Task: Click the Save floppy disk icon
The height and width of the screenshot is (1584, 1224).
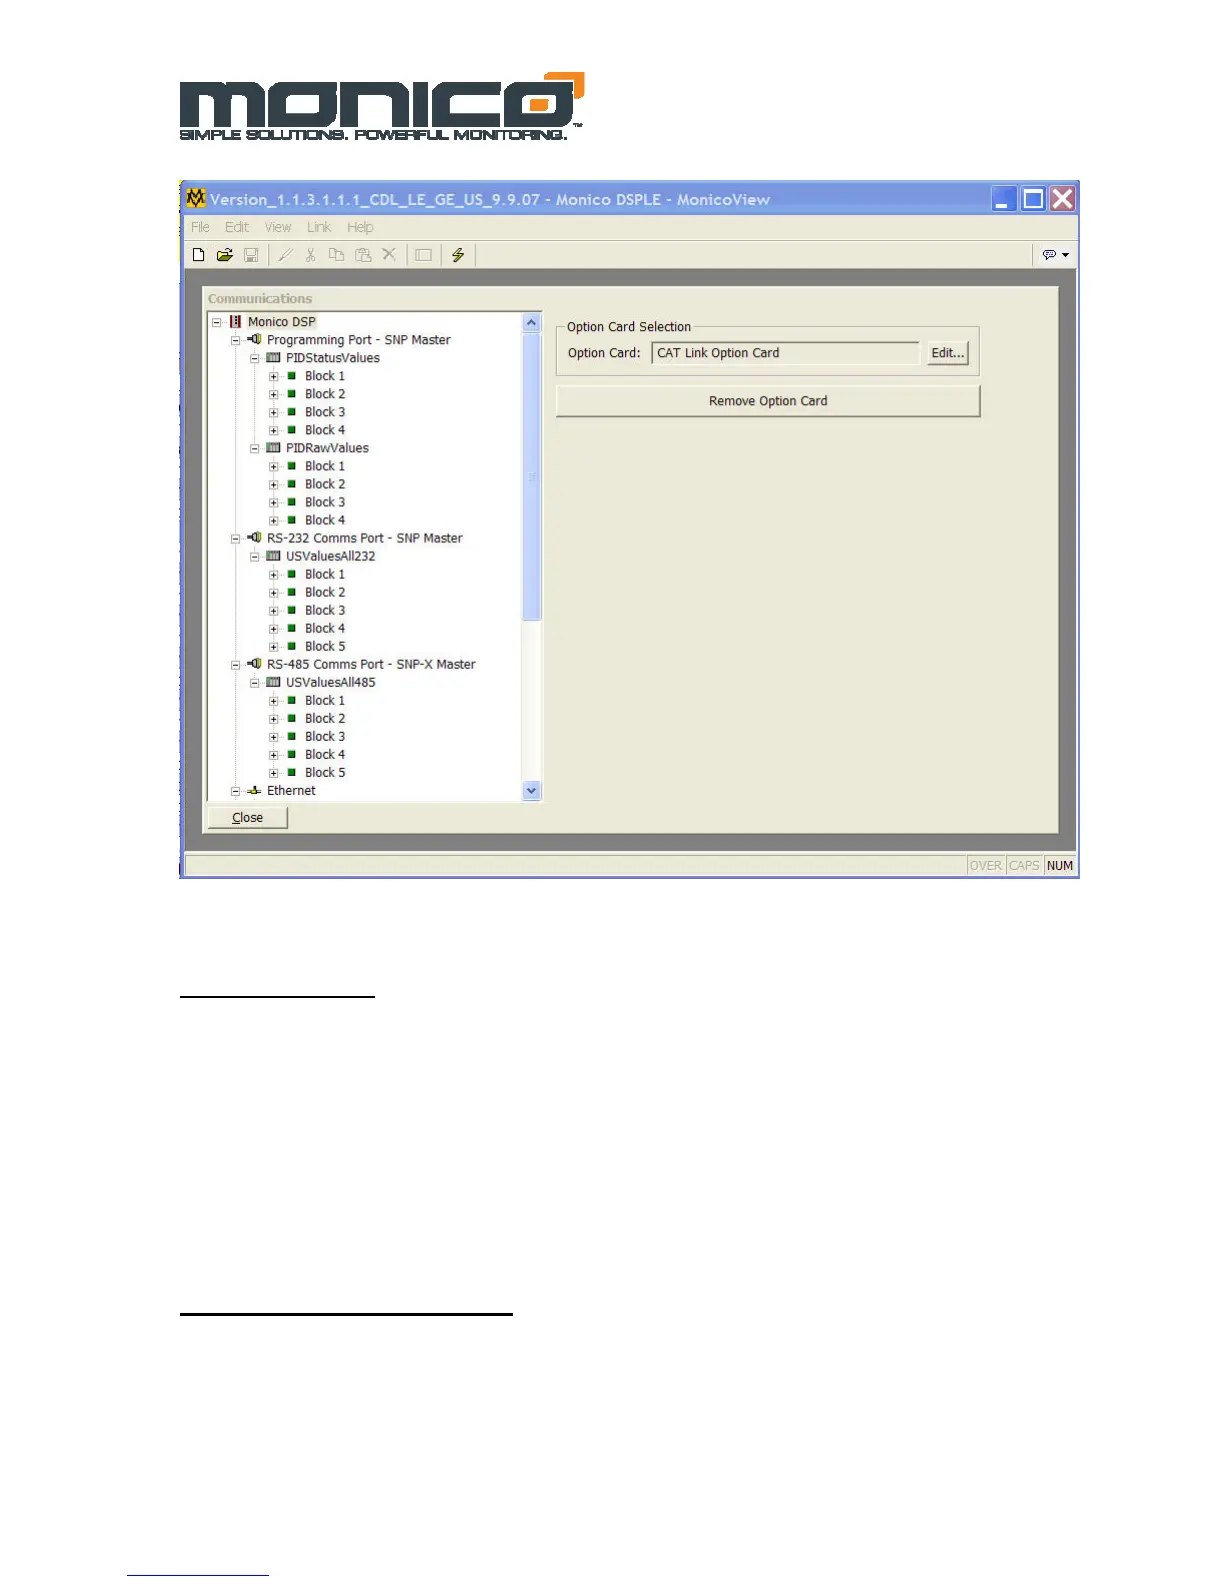Action: (251, 255)
